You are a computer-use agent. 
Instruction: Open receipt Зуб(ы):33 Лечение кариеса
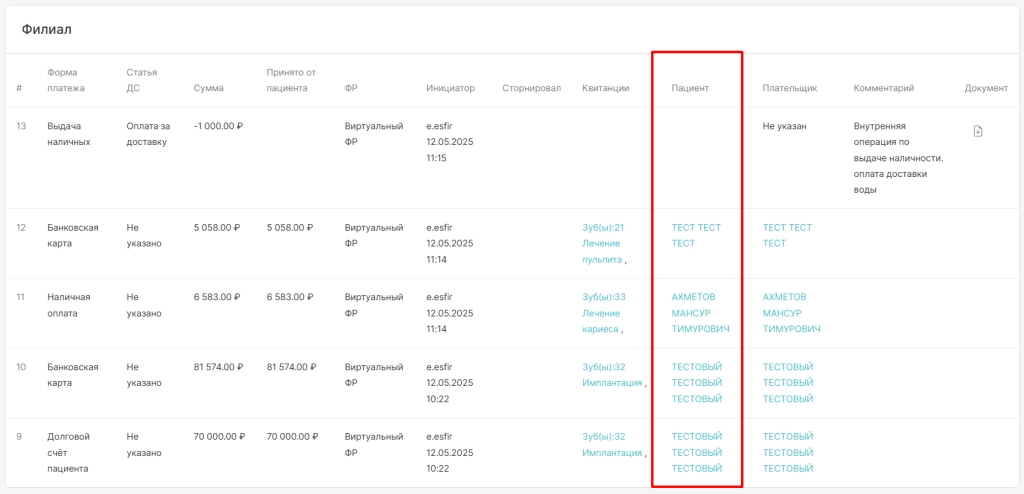603,313
